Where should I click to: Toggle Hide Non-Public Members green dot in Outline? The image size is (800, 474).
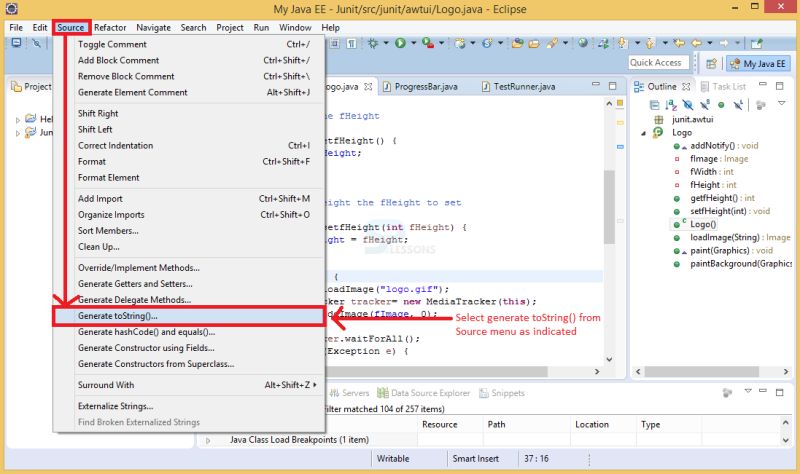721,105
